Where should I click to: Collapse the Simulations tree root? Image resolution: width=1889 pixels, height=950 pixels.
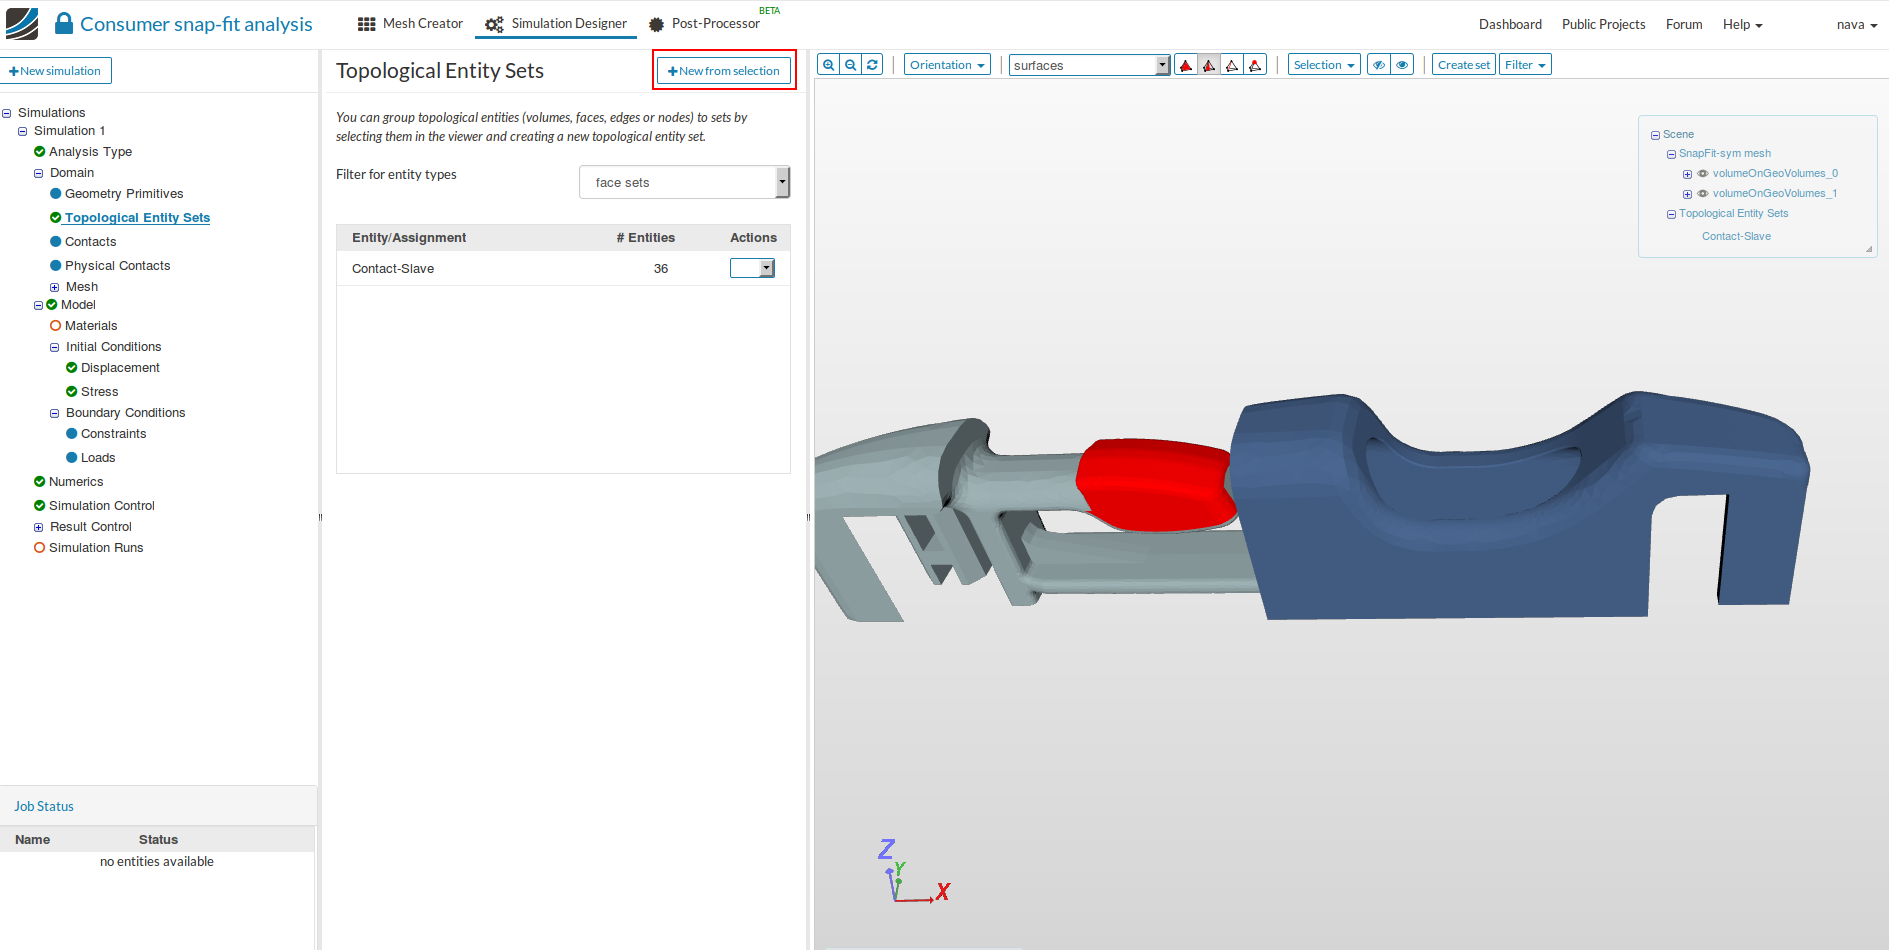pyautogui.click(x=7, y=114)
